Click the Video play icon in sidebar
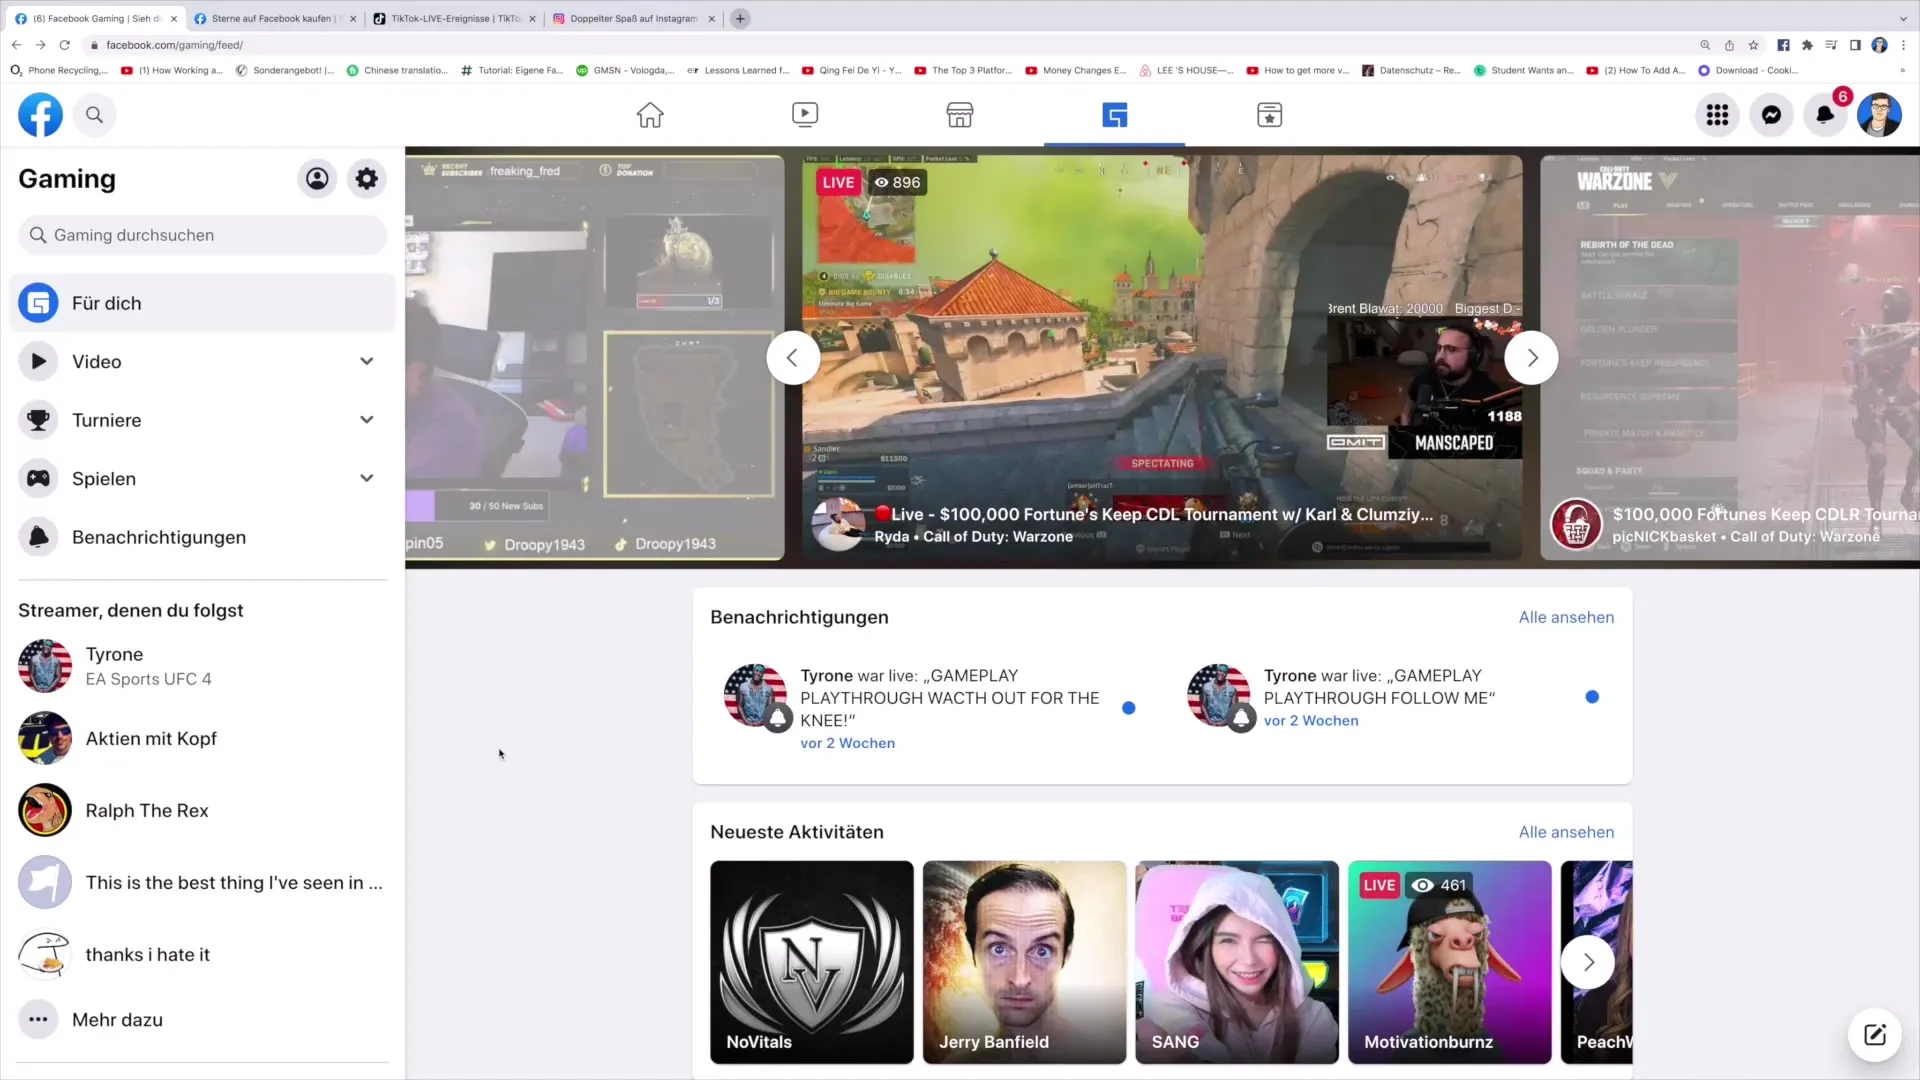The image size is (1920, 1080). pos(38,361)
